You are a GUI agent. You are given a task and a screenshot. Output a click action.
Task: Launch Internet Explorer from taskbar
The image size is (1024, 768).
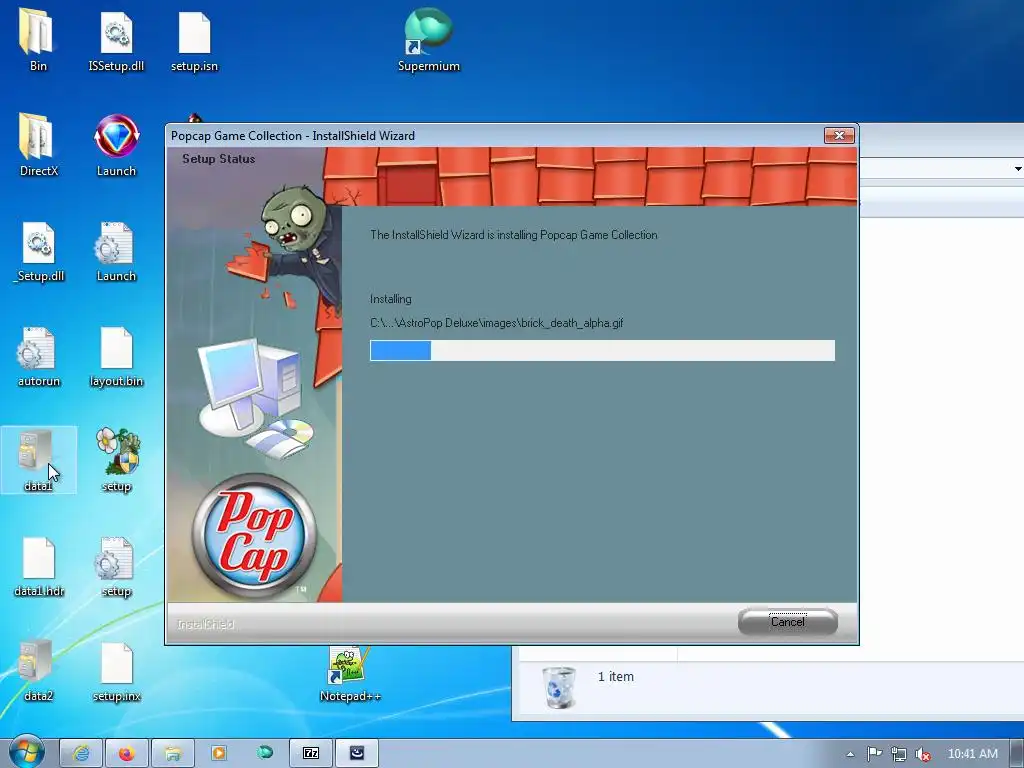(x=81, y=754)
